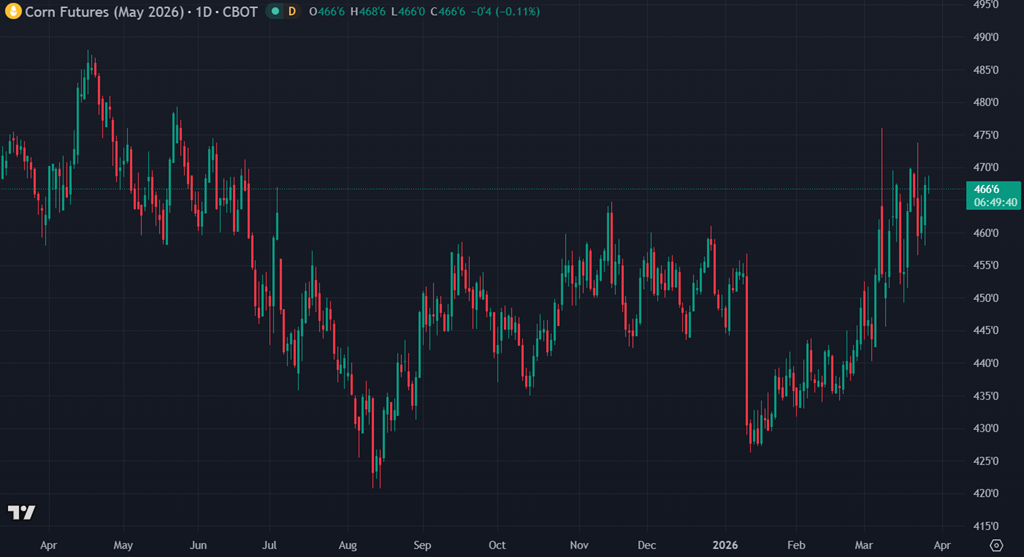1024x557 pixels.
Task: Click the Nov label on time axis
Action: point(579,546)
